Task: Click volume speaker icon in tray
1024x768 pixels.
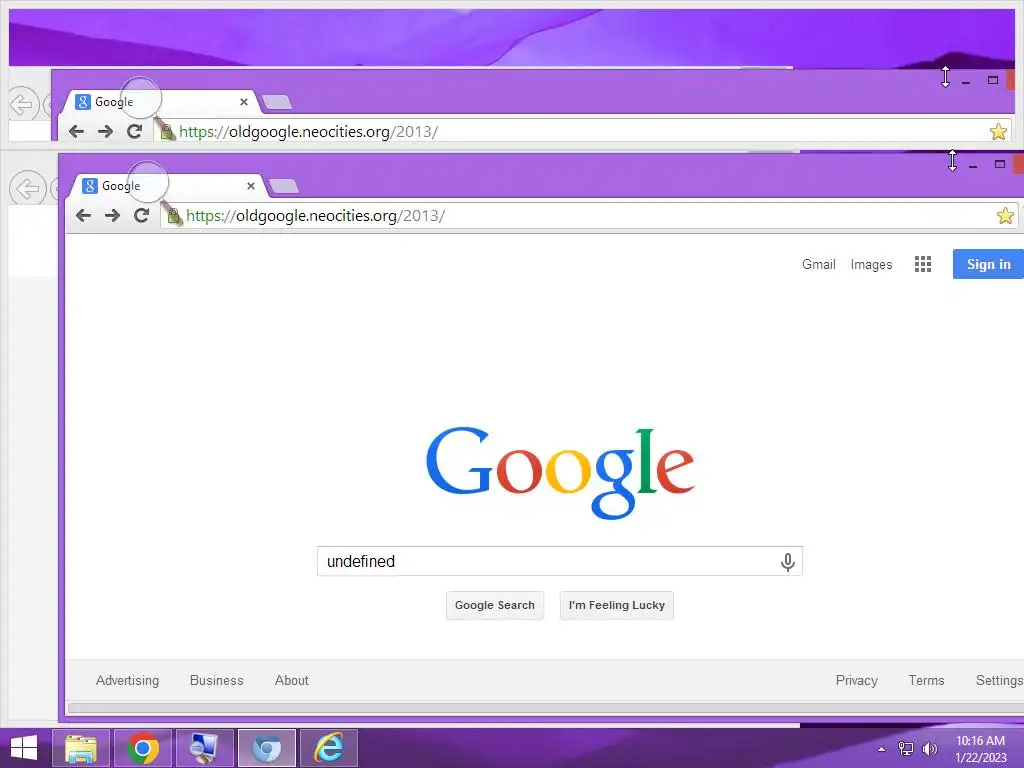Action: coord(929,749)
